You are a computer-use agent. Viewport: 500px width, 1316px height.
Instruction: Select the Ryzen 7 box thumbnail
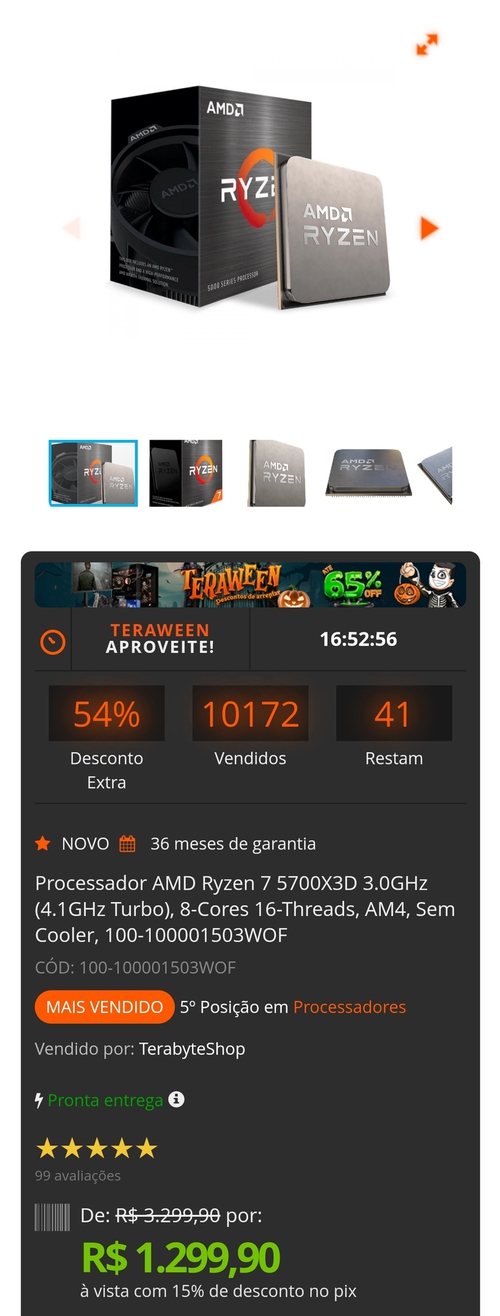pos(186,473)
